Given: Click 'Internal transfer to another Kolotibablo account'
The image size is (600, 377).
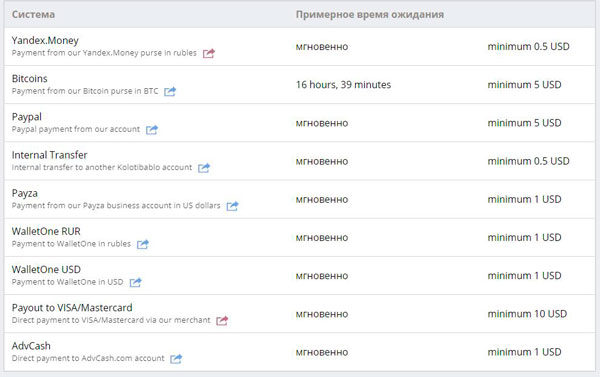Looking at the screenshot, I should pyautogui.click(x=102, y=167).
